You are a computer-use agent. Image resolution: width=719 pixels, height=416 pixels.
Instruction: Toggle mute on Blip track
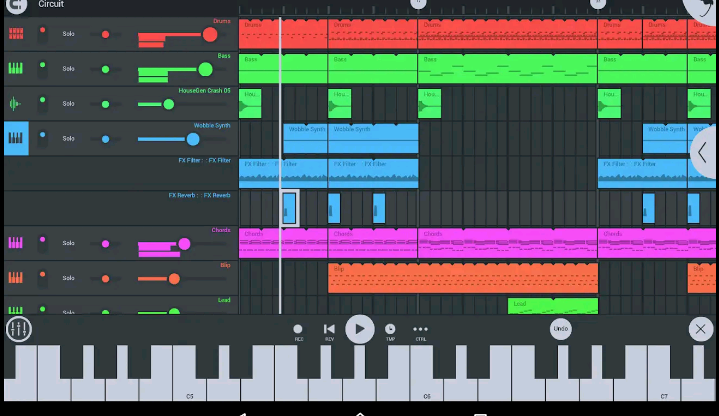(x=42, y=278)
